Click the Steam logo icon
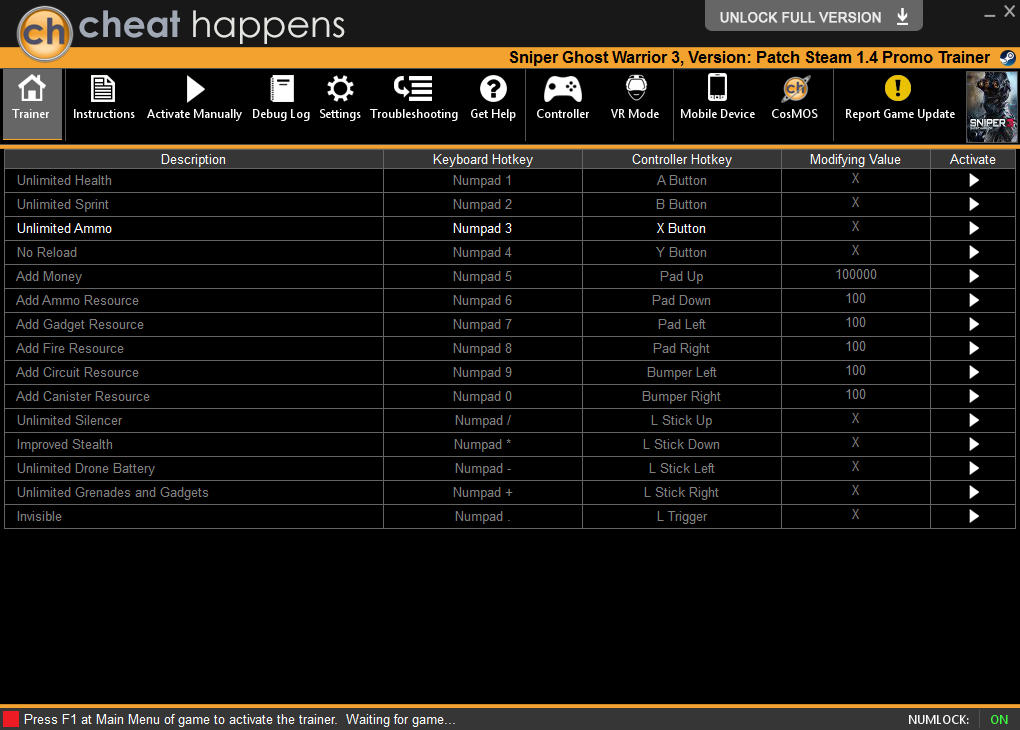 point(1006,58)
